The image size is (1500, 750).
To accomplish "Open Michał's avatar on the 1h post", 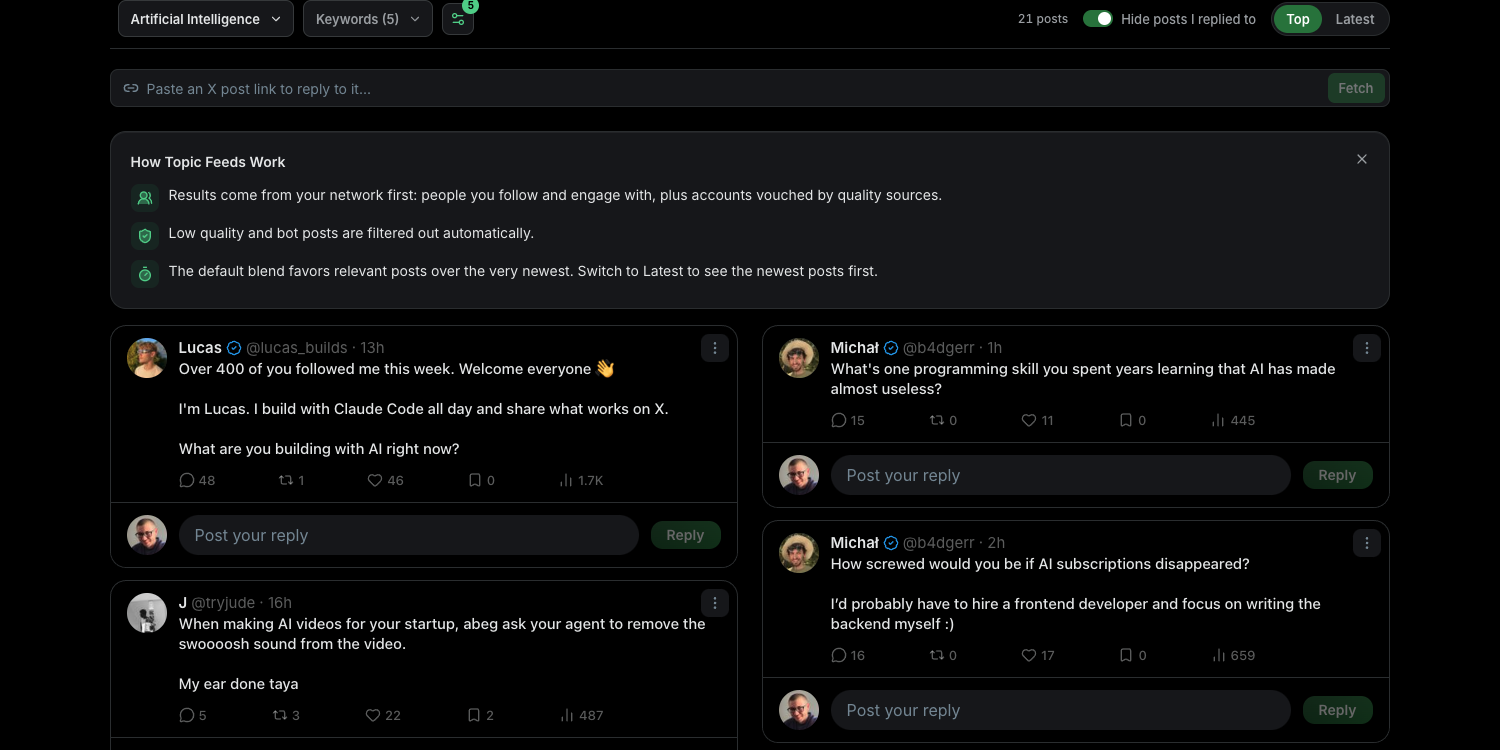I will [799, 358].
